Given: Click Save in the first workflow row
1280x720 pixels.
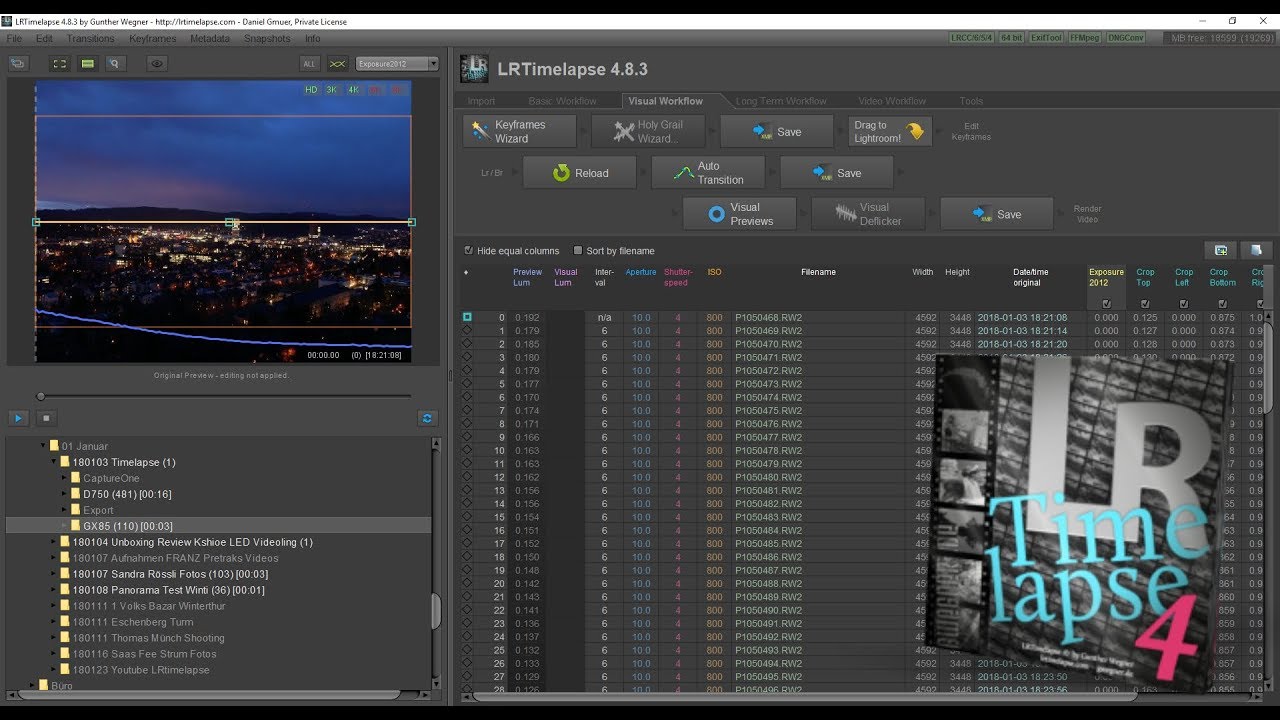Looking at the screenshot, I should pos(777,132).
